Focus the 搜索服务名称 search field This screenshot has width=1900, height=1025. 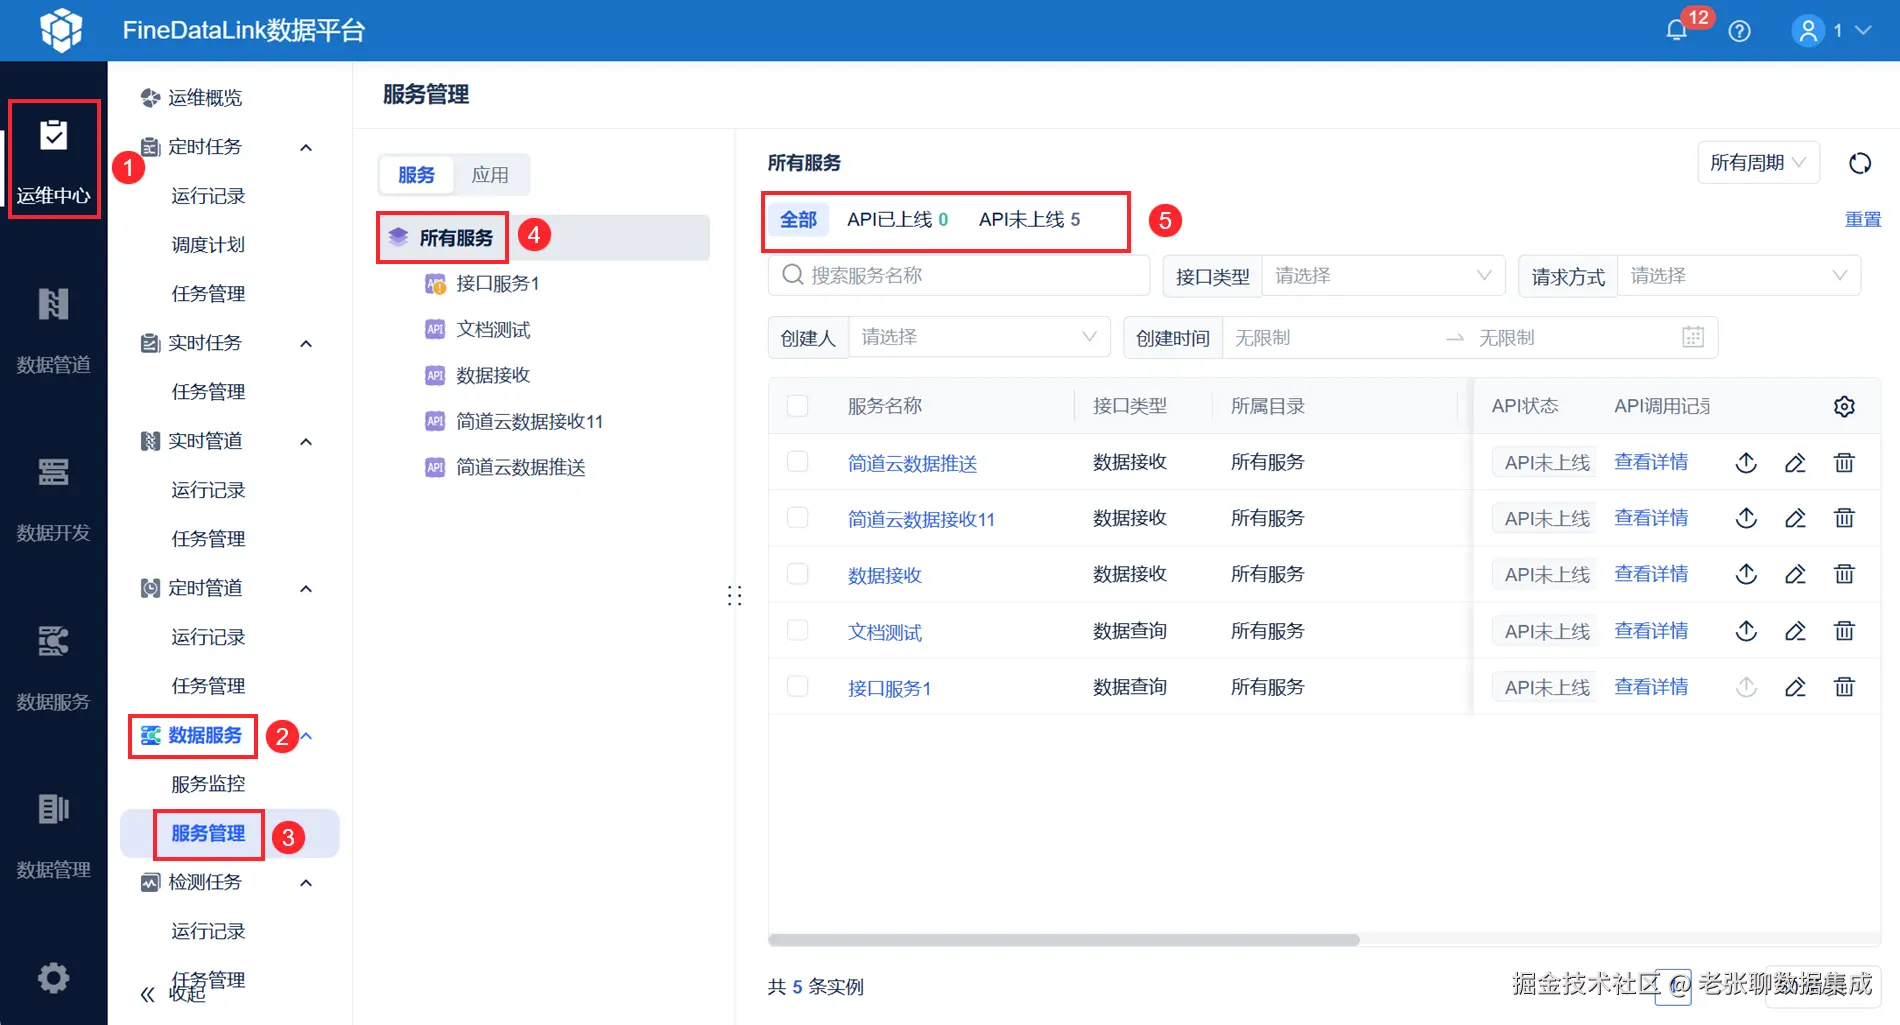[x=959, y=275]
